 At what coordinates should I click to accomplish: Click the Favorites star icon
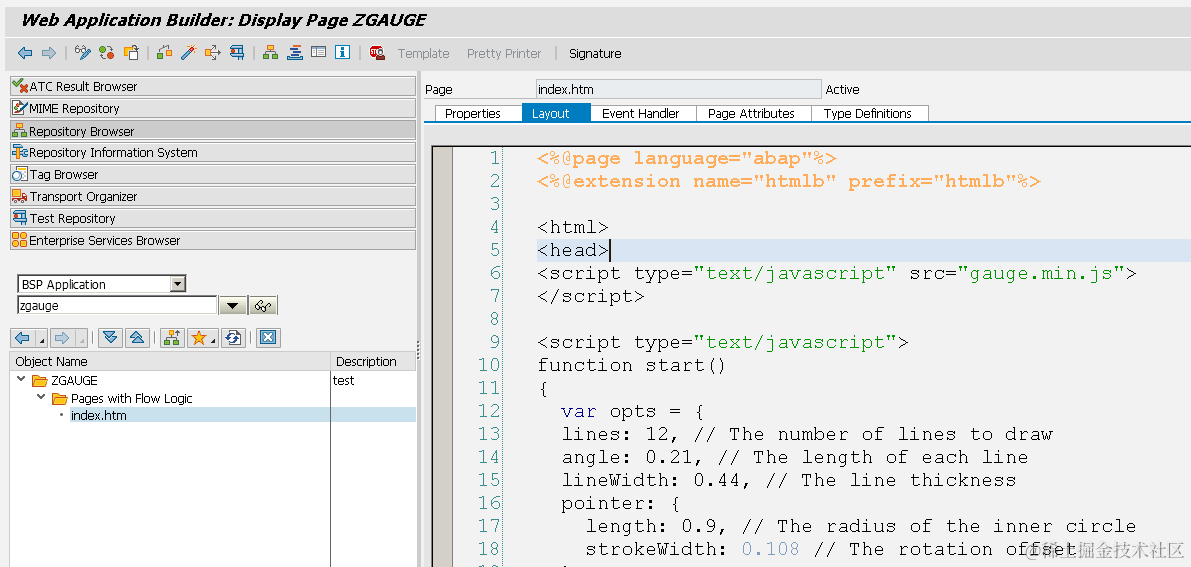click(198, 337)
